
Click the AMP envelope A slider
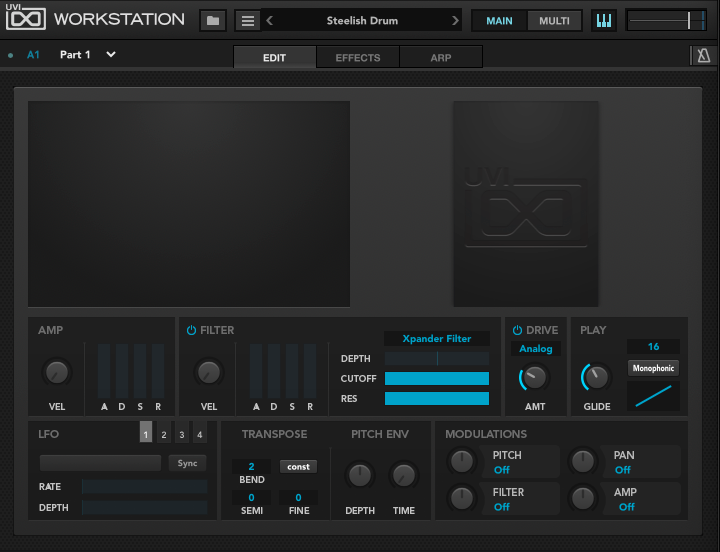click(104, 371)
